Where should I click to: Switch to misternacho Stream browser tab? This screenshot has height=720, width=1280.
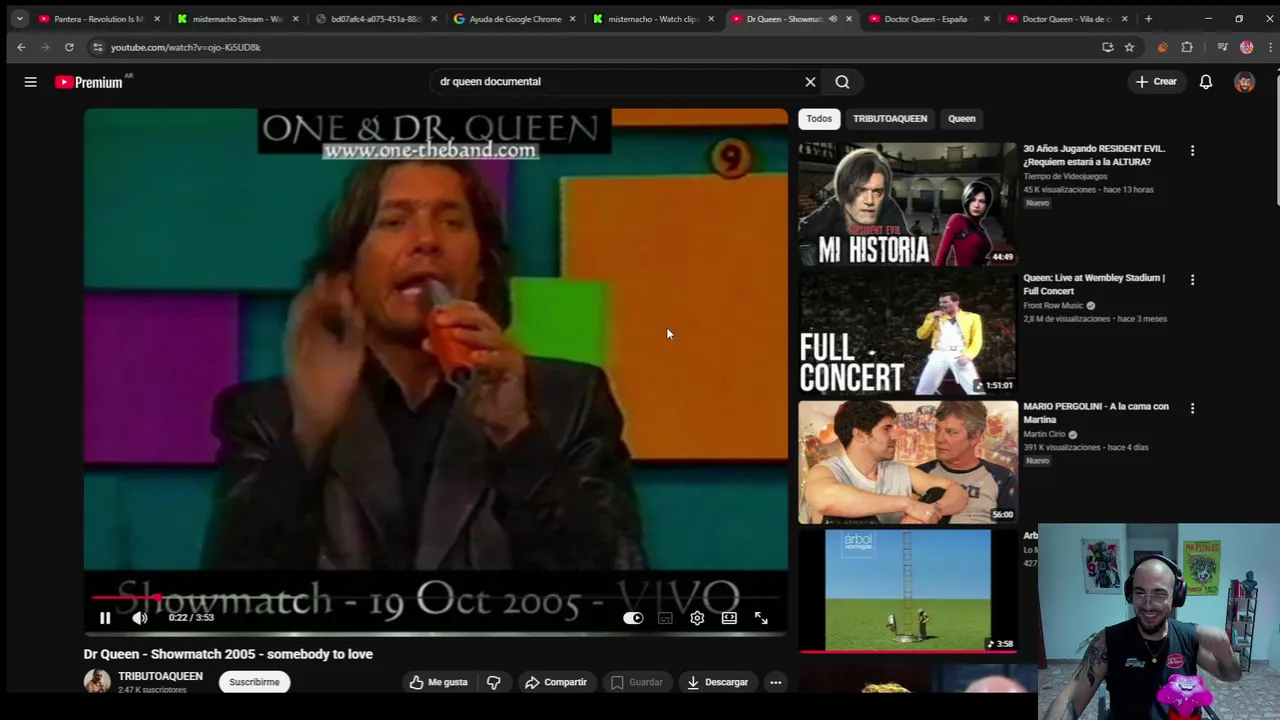(x=237, y=19)
